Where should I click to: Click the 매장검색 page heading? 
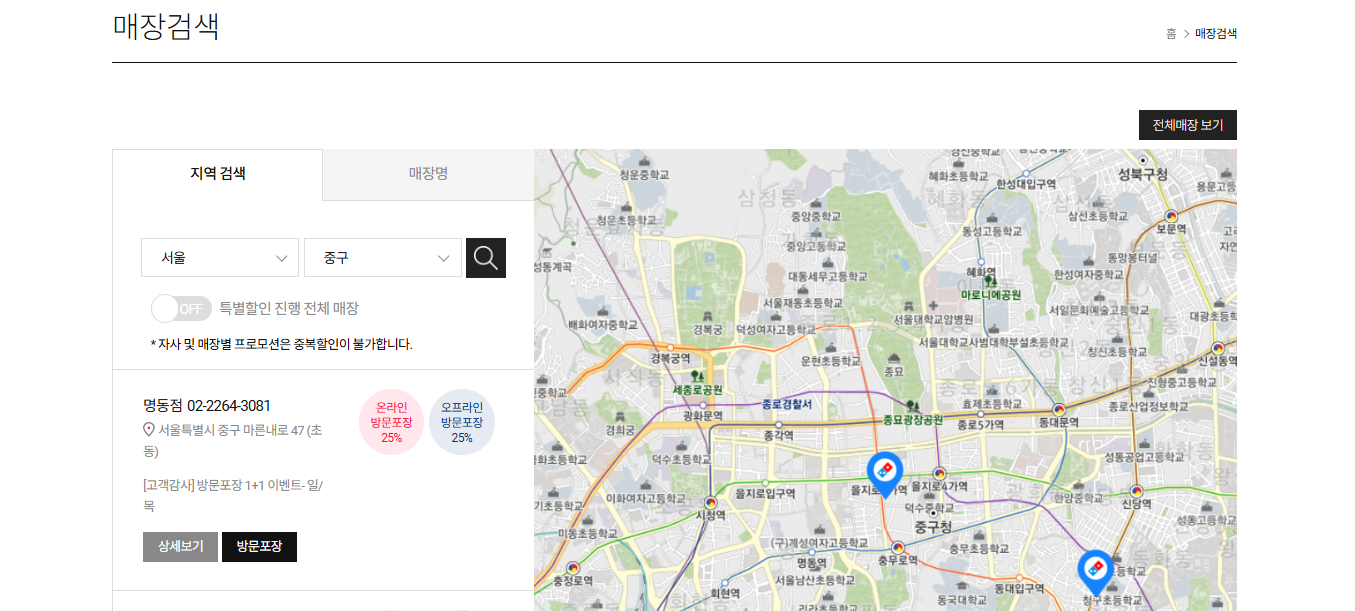click(166, 25)
